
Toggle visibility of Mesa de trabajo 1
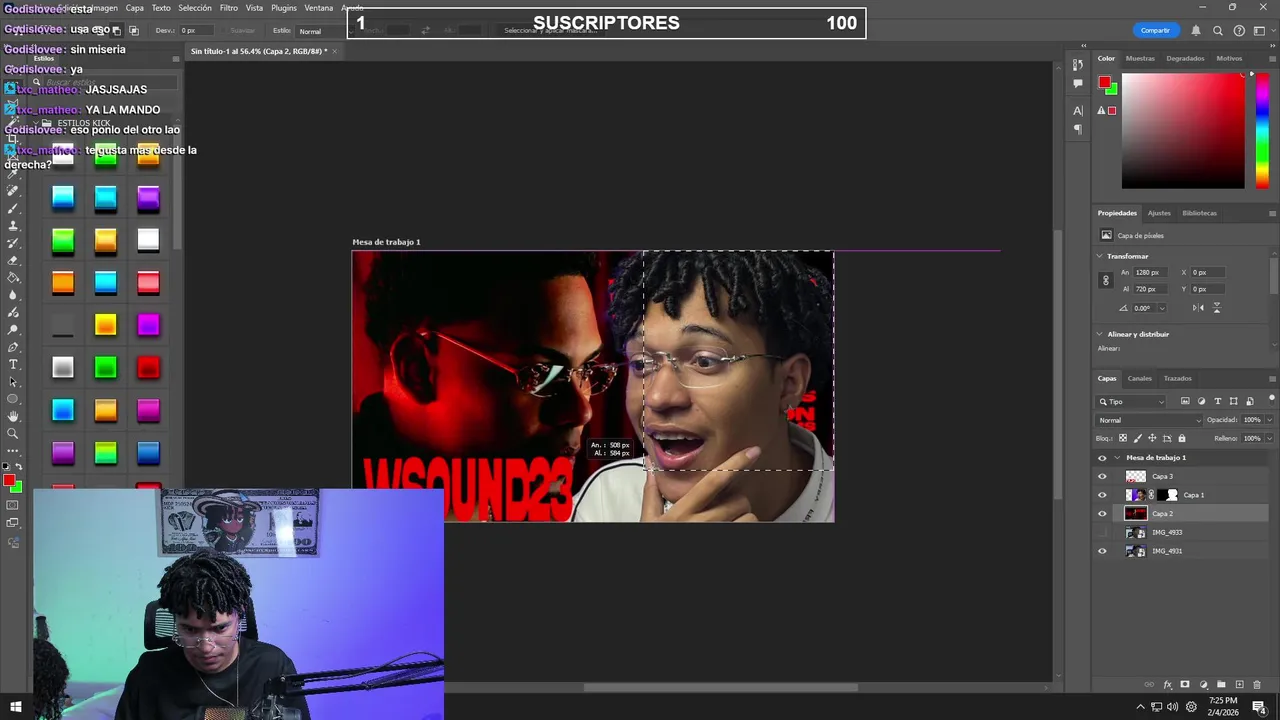coord(1102,458)
